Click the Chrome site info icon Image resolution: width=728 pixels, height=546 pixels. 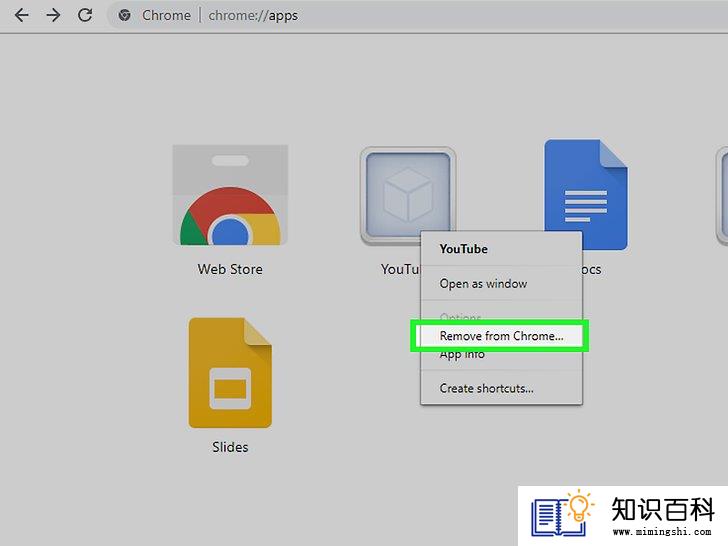pos(124,15)
